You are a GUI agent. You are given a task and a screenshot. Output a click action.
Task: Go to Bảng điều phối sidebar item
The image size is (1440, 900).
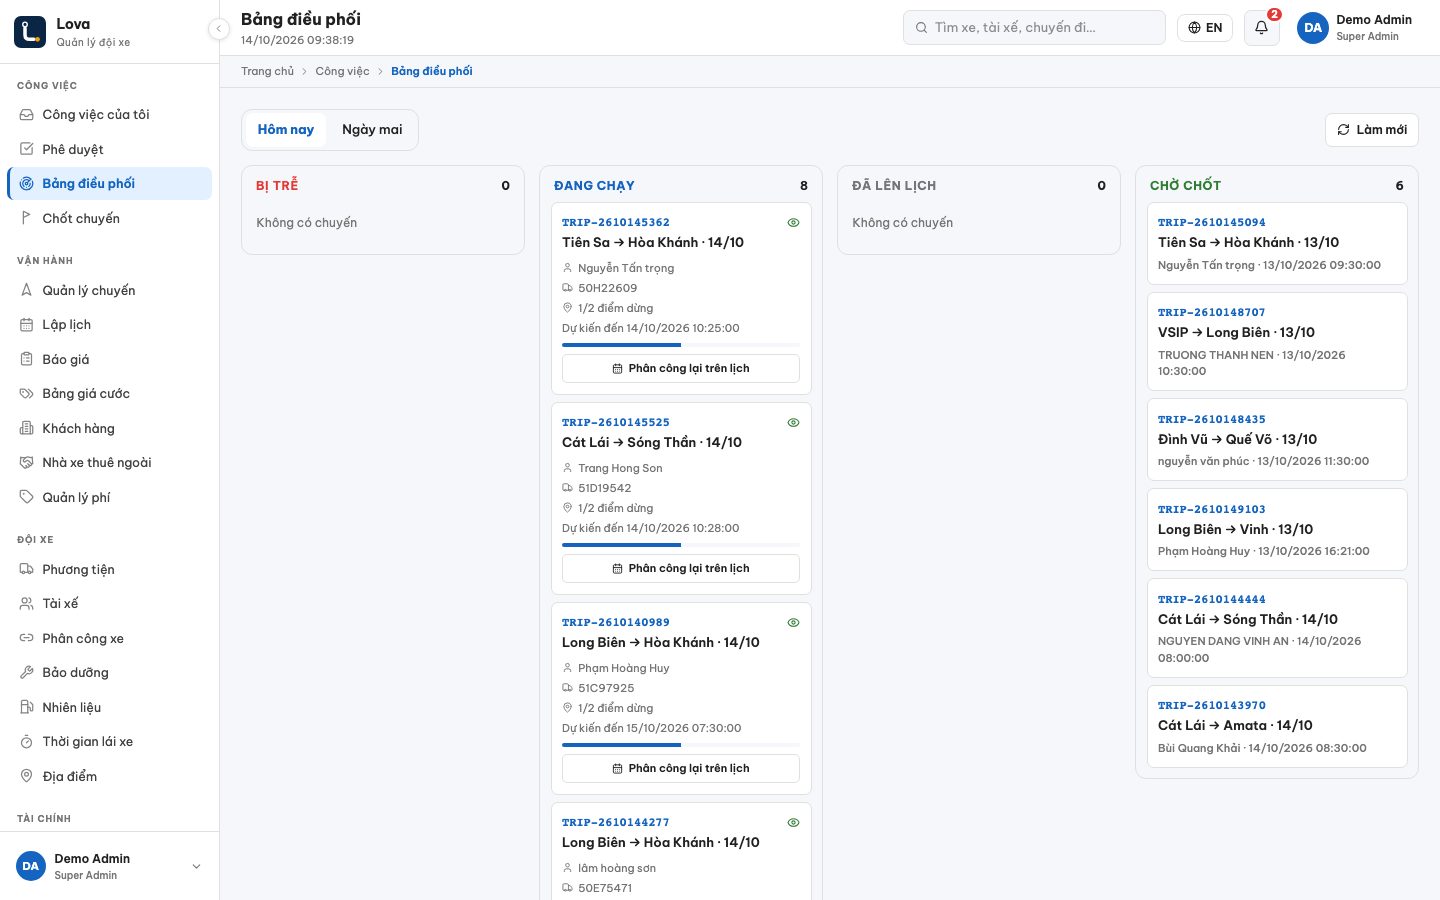coord(110,184)
